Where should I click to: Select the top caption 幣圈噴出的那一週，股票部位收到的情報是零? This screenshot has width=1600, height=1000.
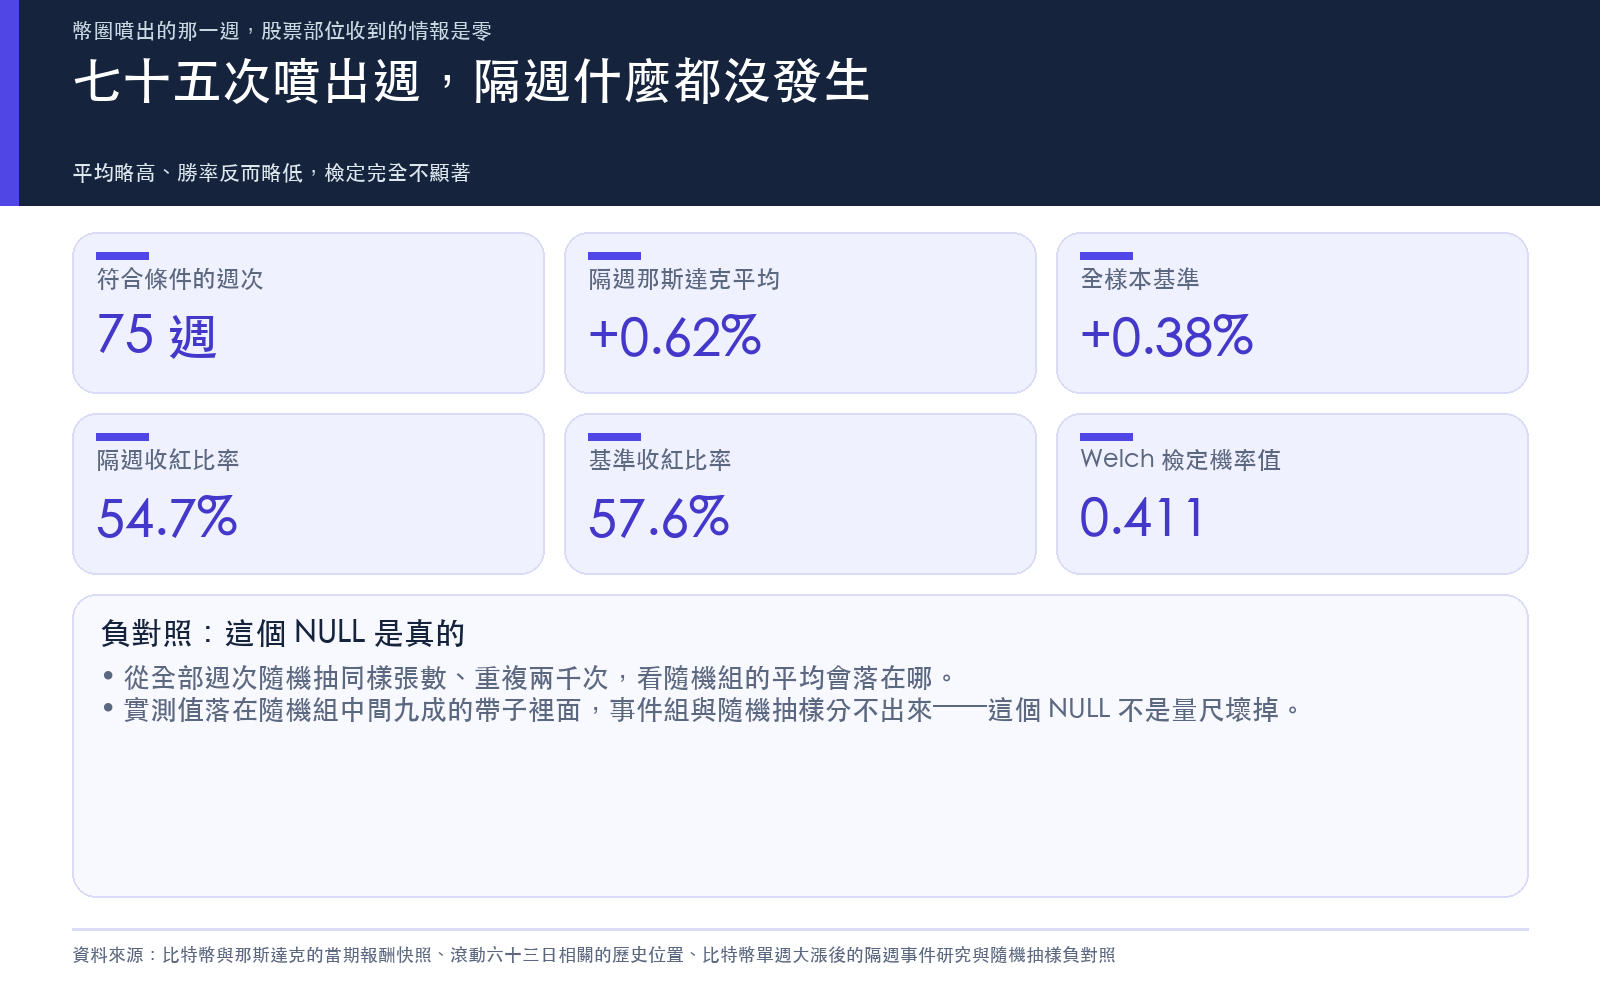point(282,31)
